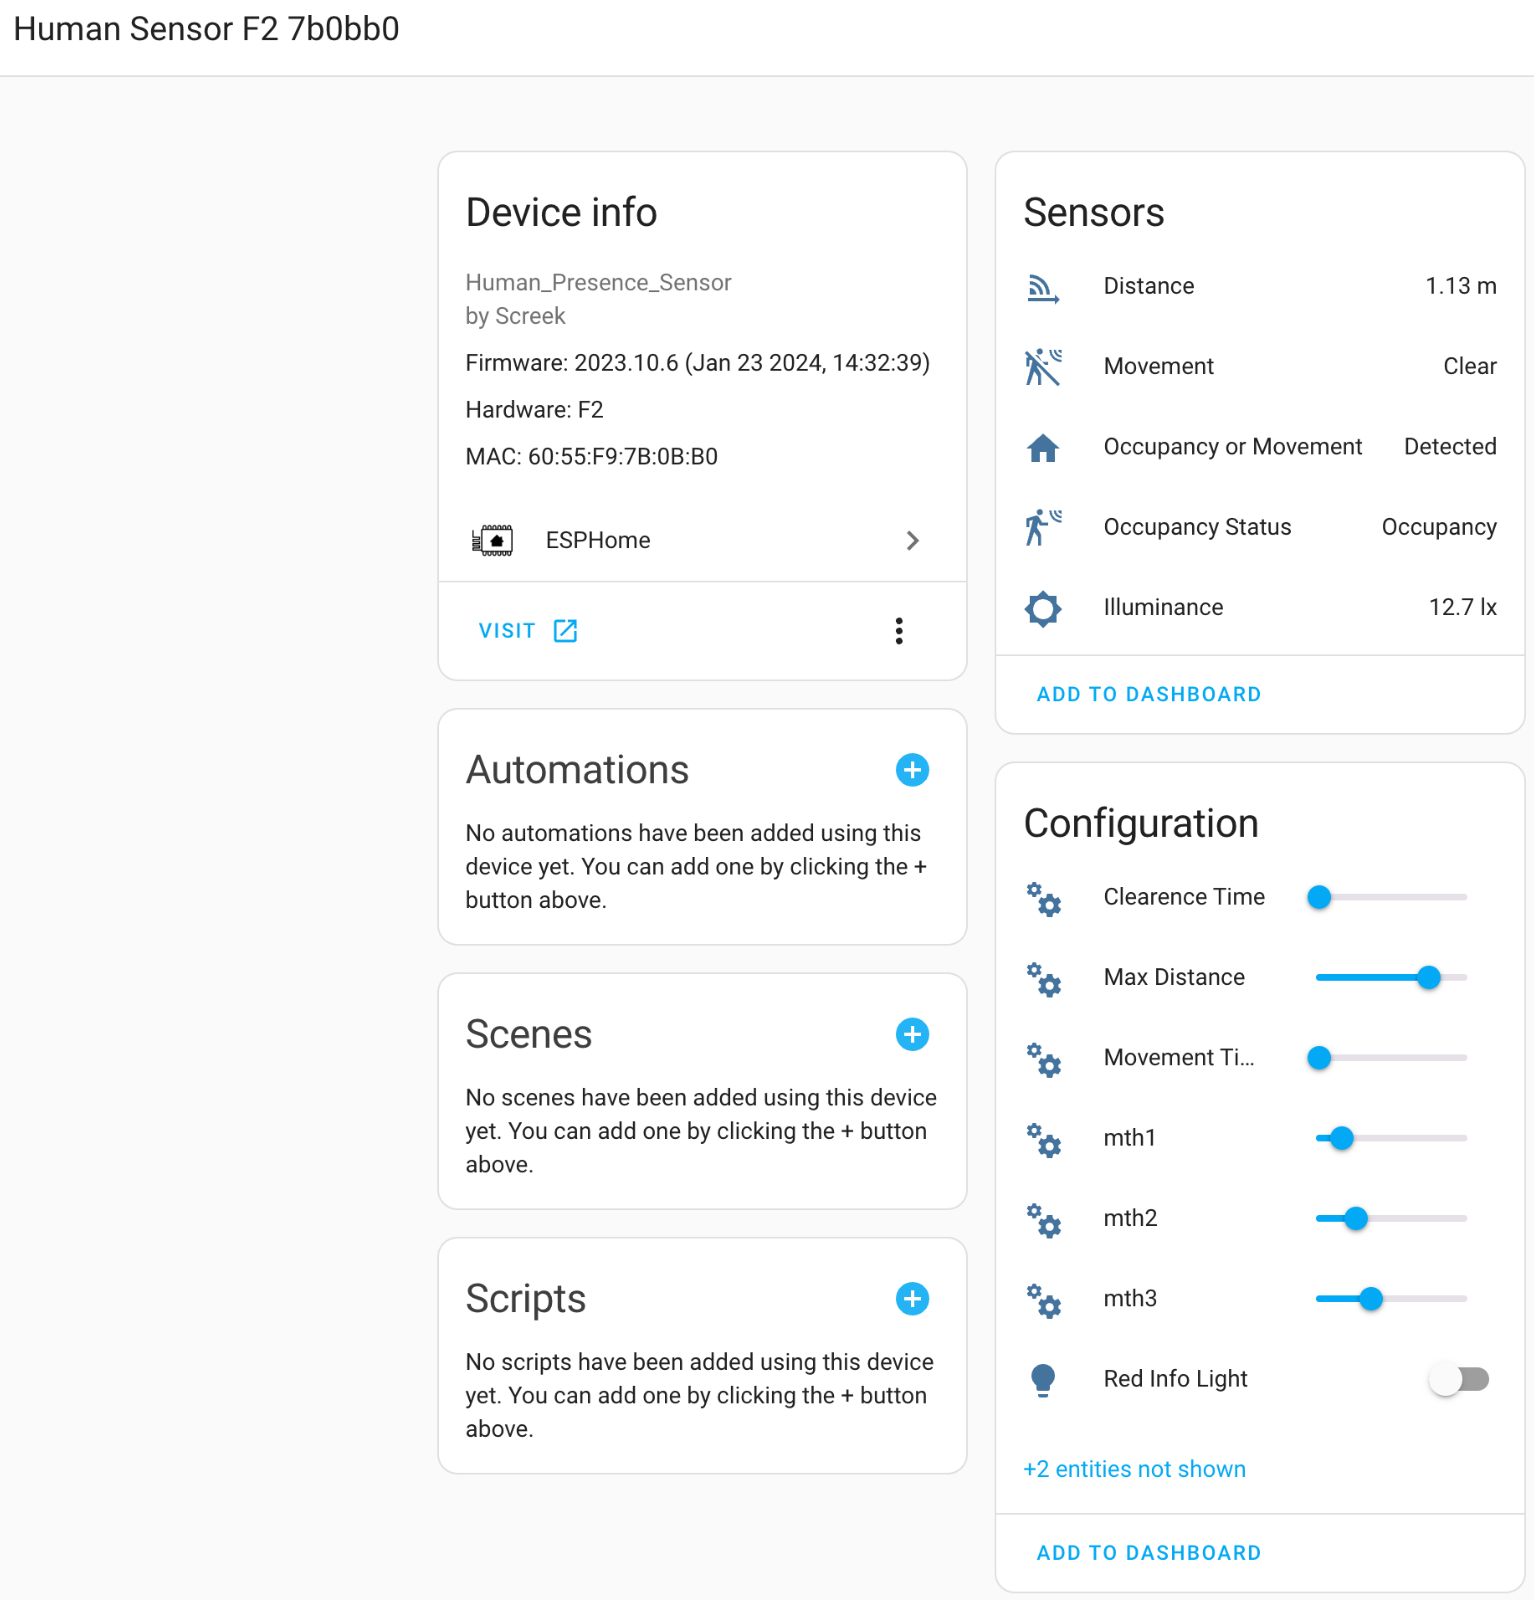Add Sensors card to dashboard
1534x1600 pixels.
click(1149, 694)
